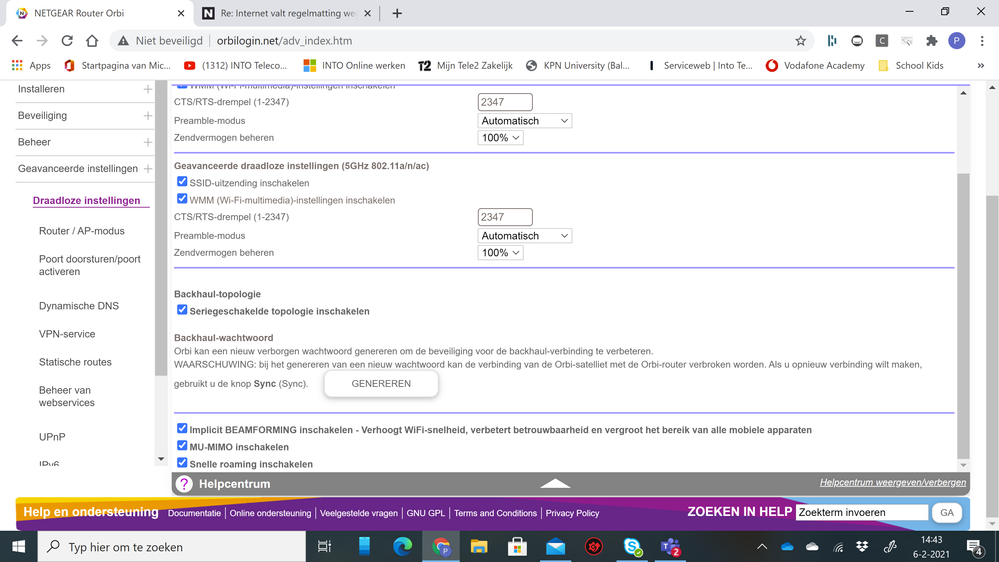The height and width of the screenshot is (562, 999).
Task: Open Documentatie link
Action: point(194,513)
